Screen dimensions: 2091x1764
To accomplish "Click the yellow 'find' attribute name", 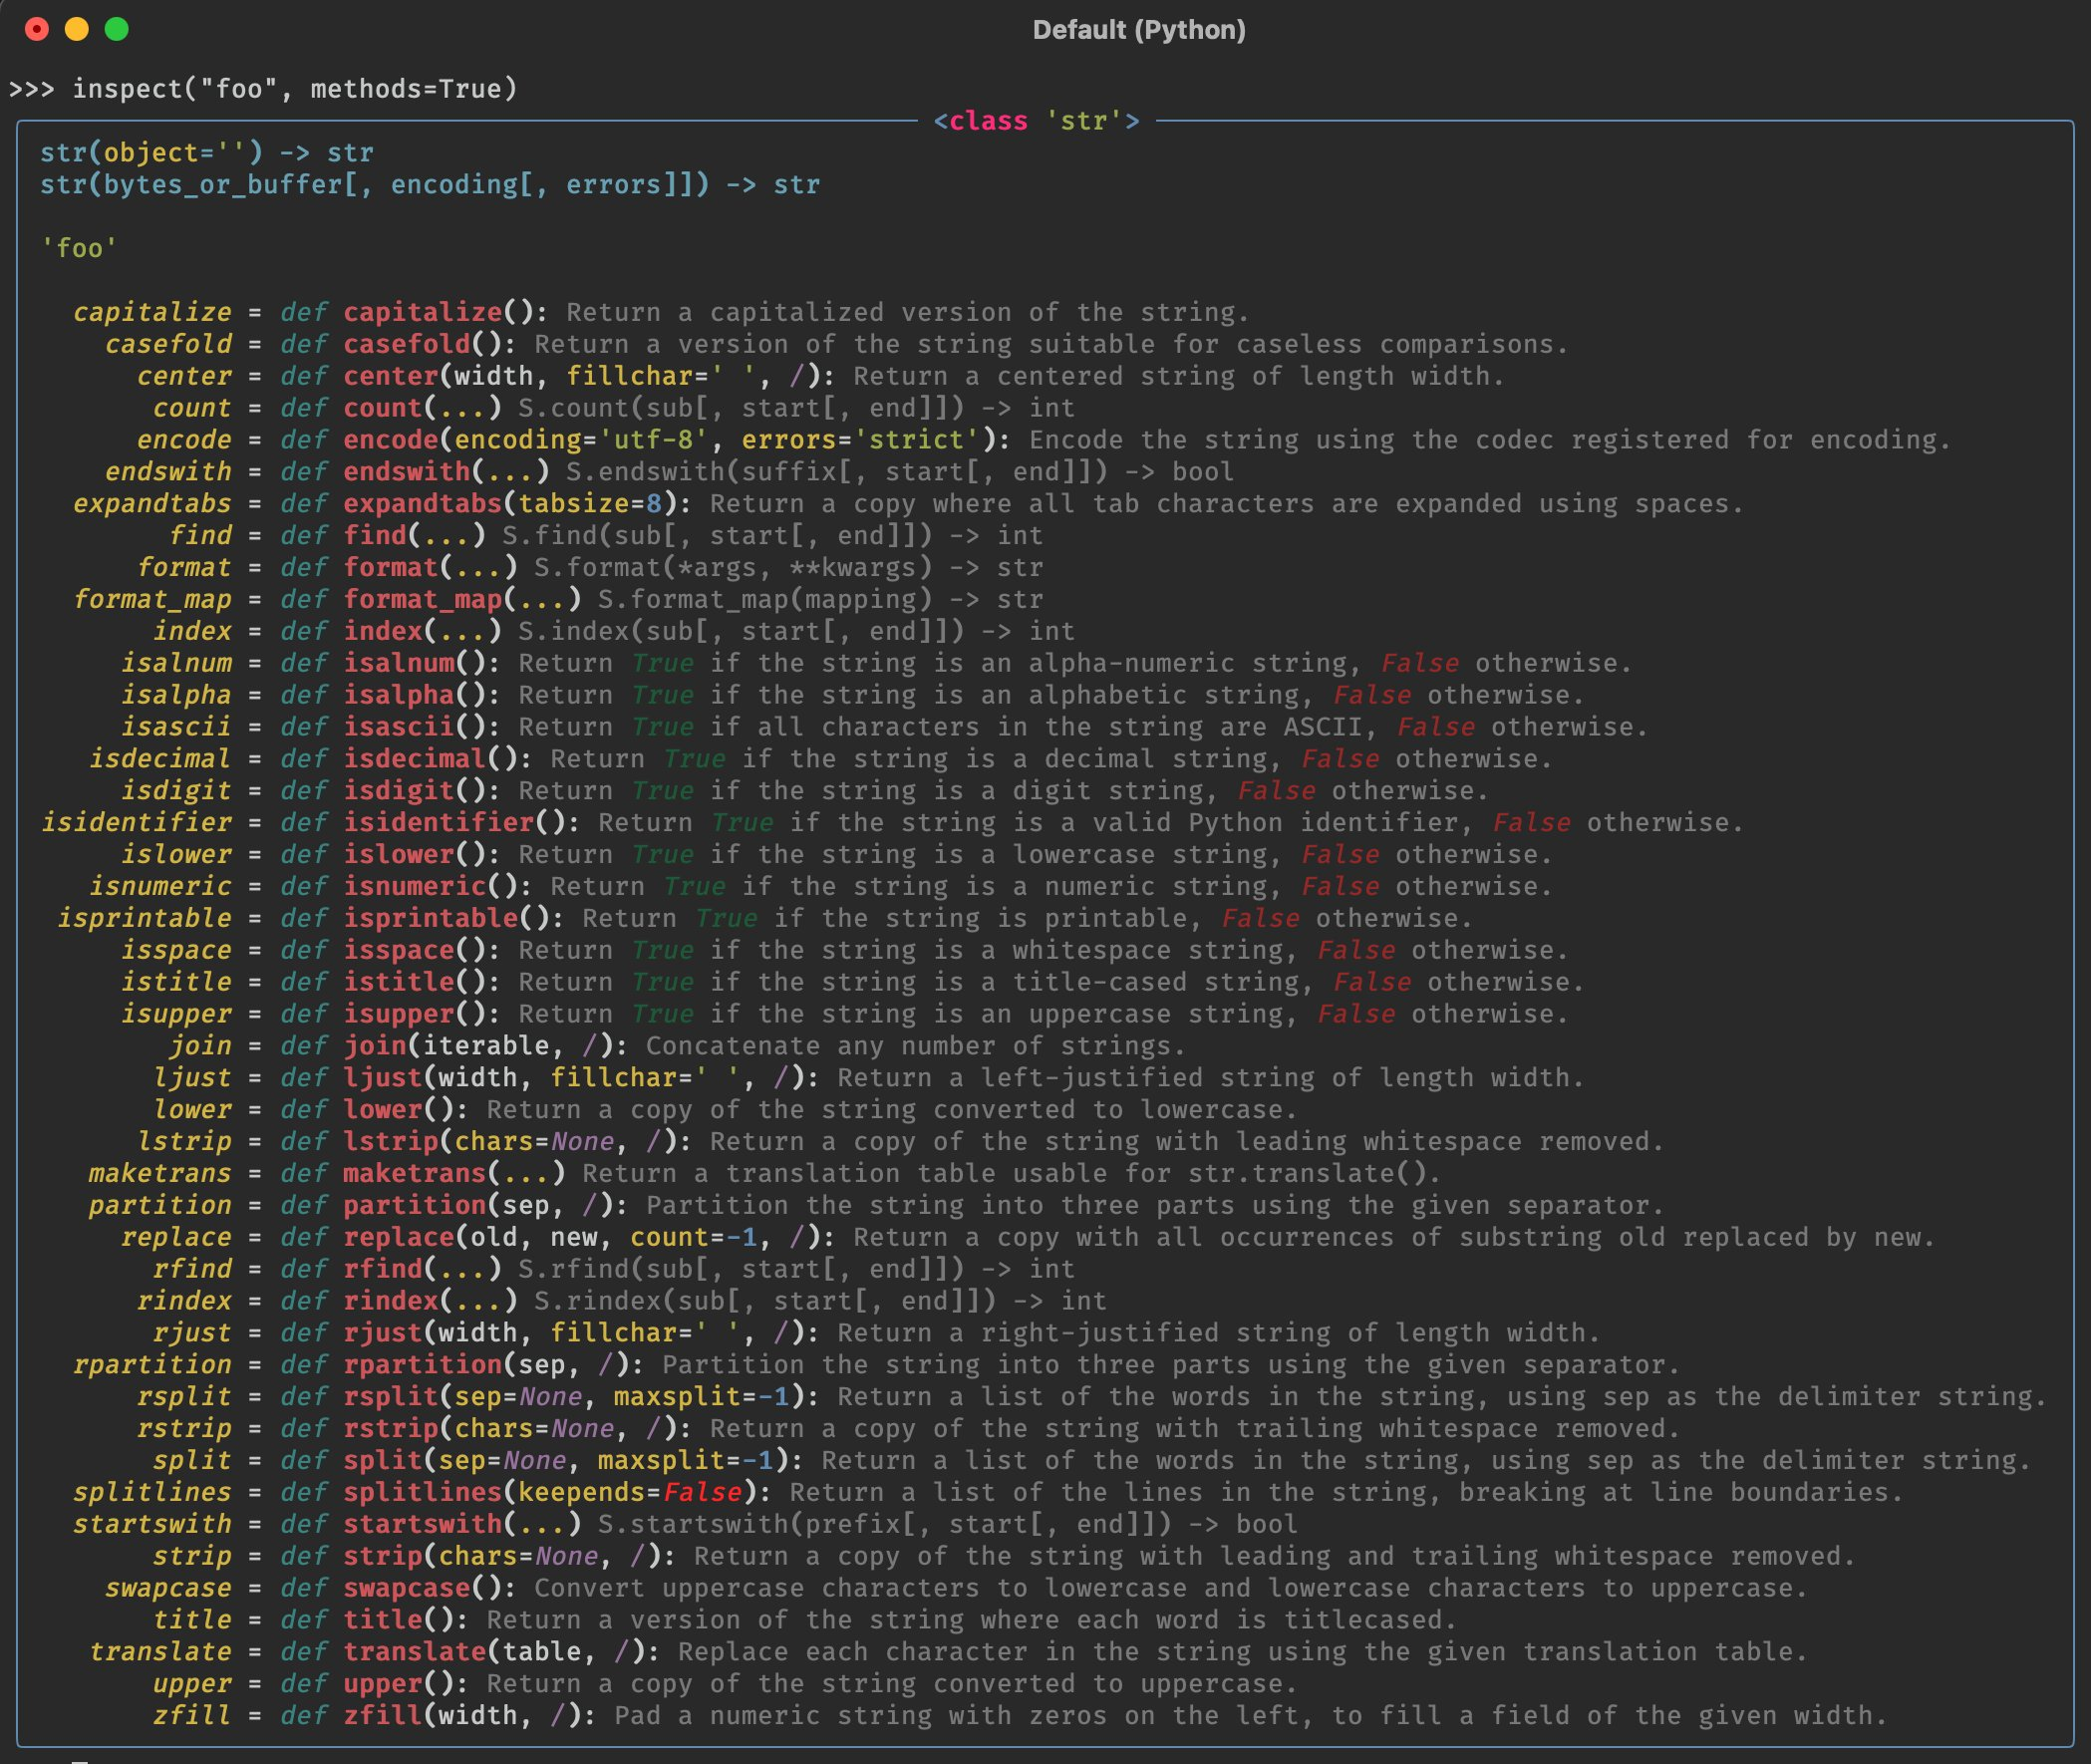I will (200, 536).
